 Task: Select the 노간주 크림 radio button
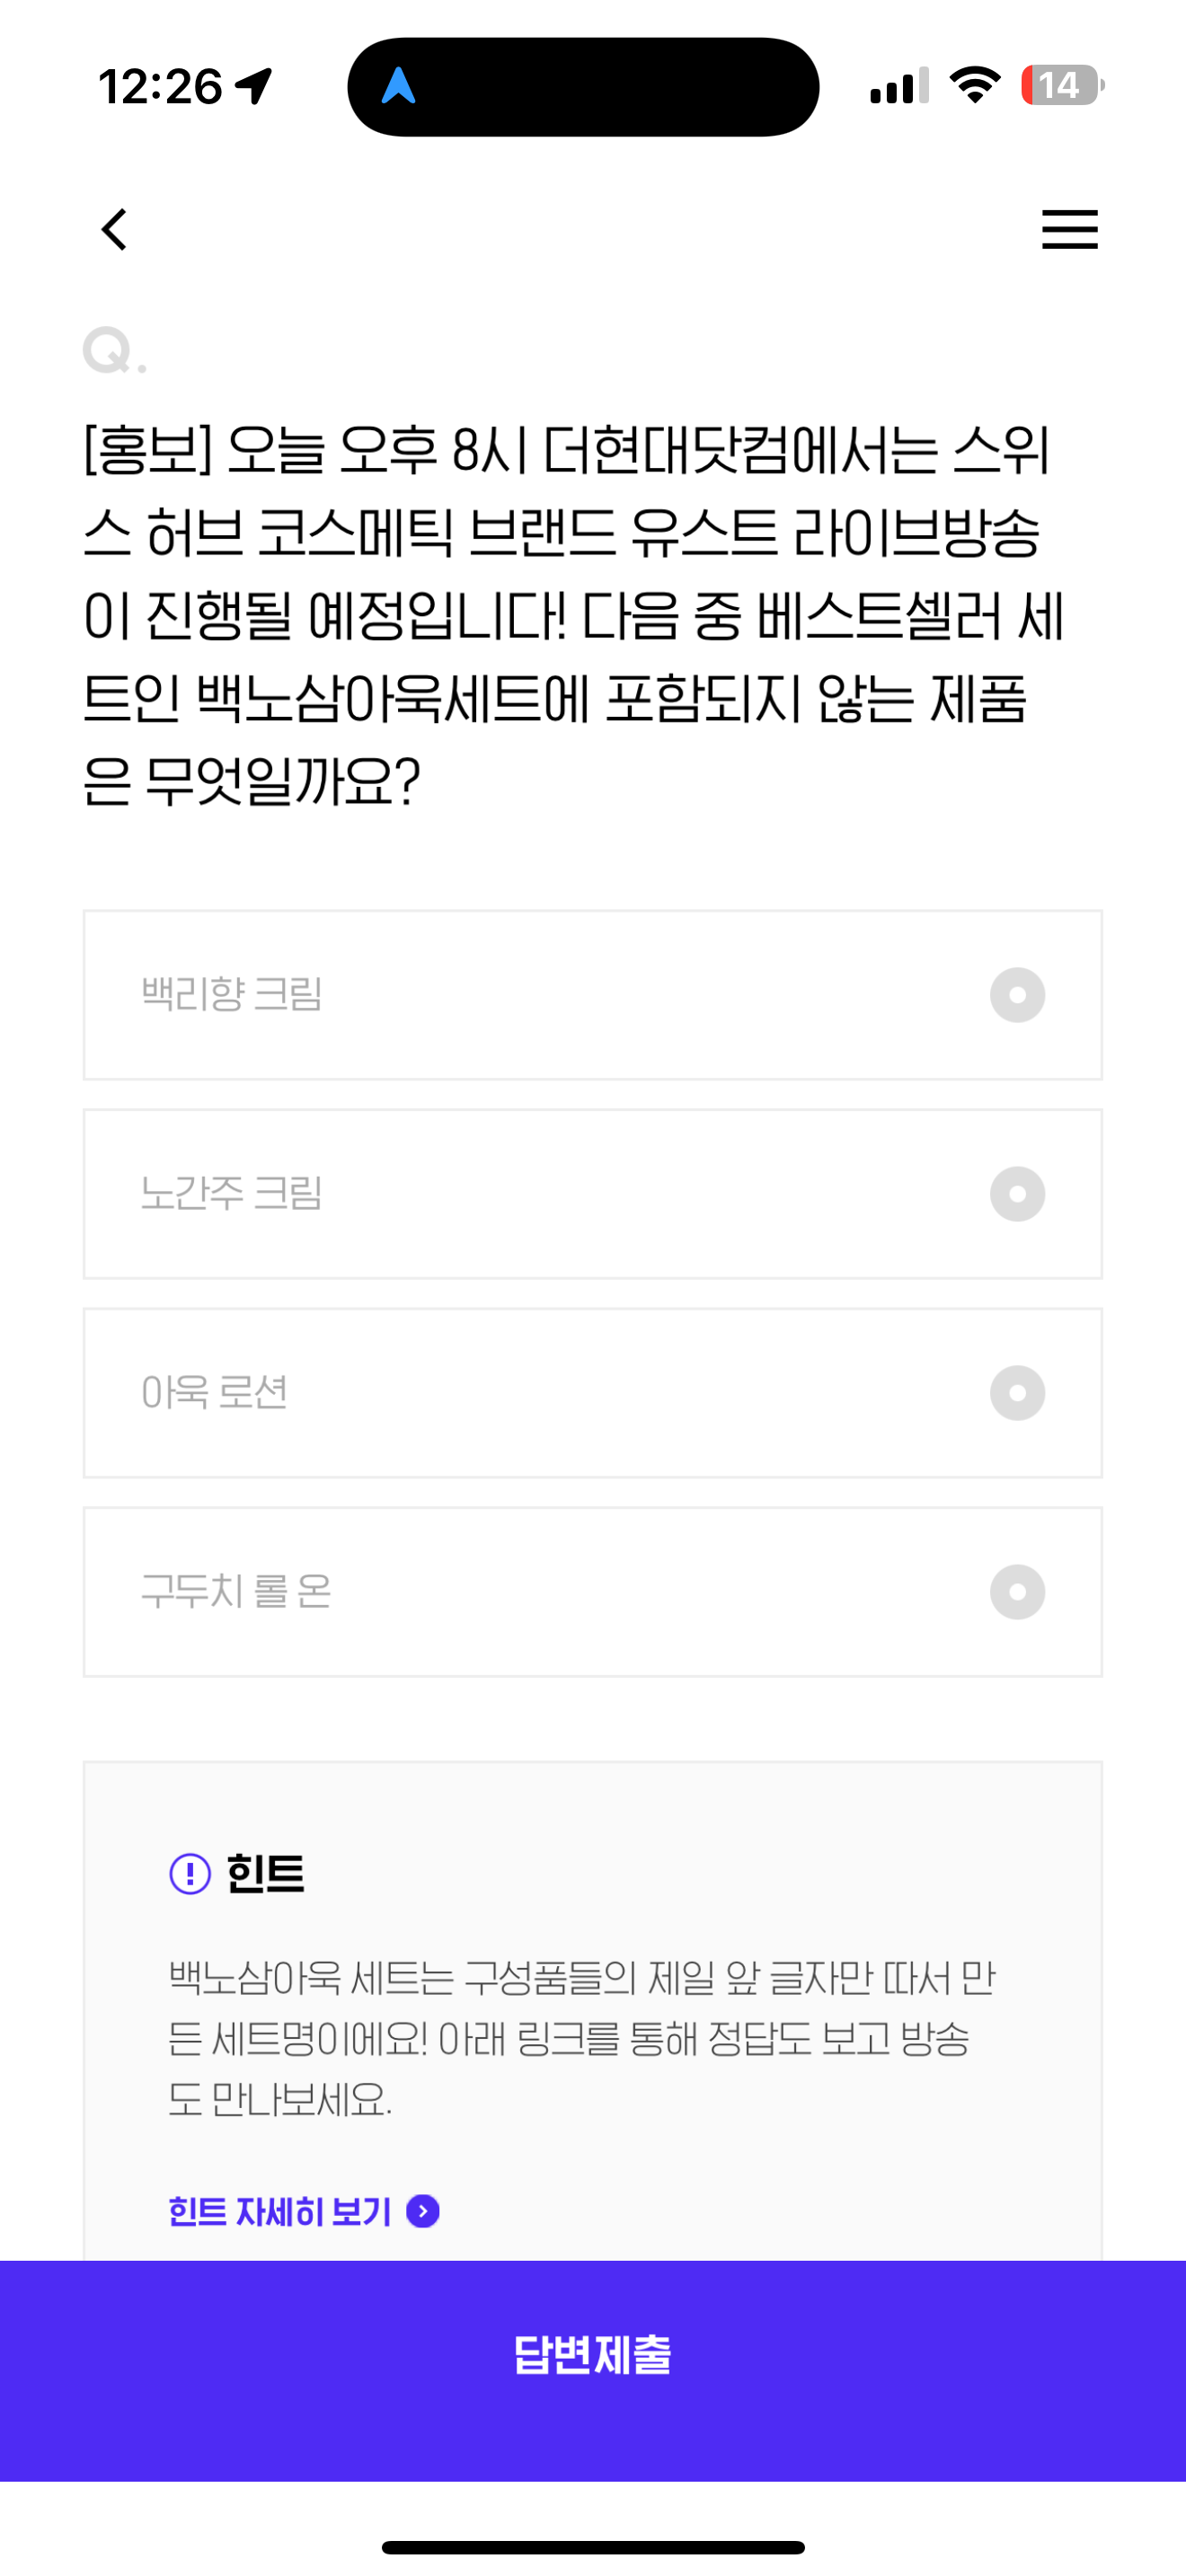[x=1017, y=1194]
